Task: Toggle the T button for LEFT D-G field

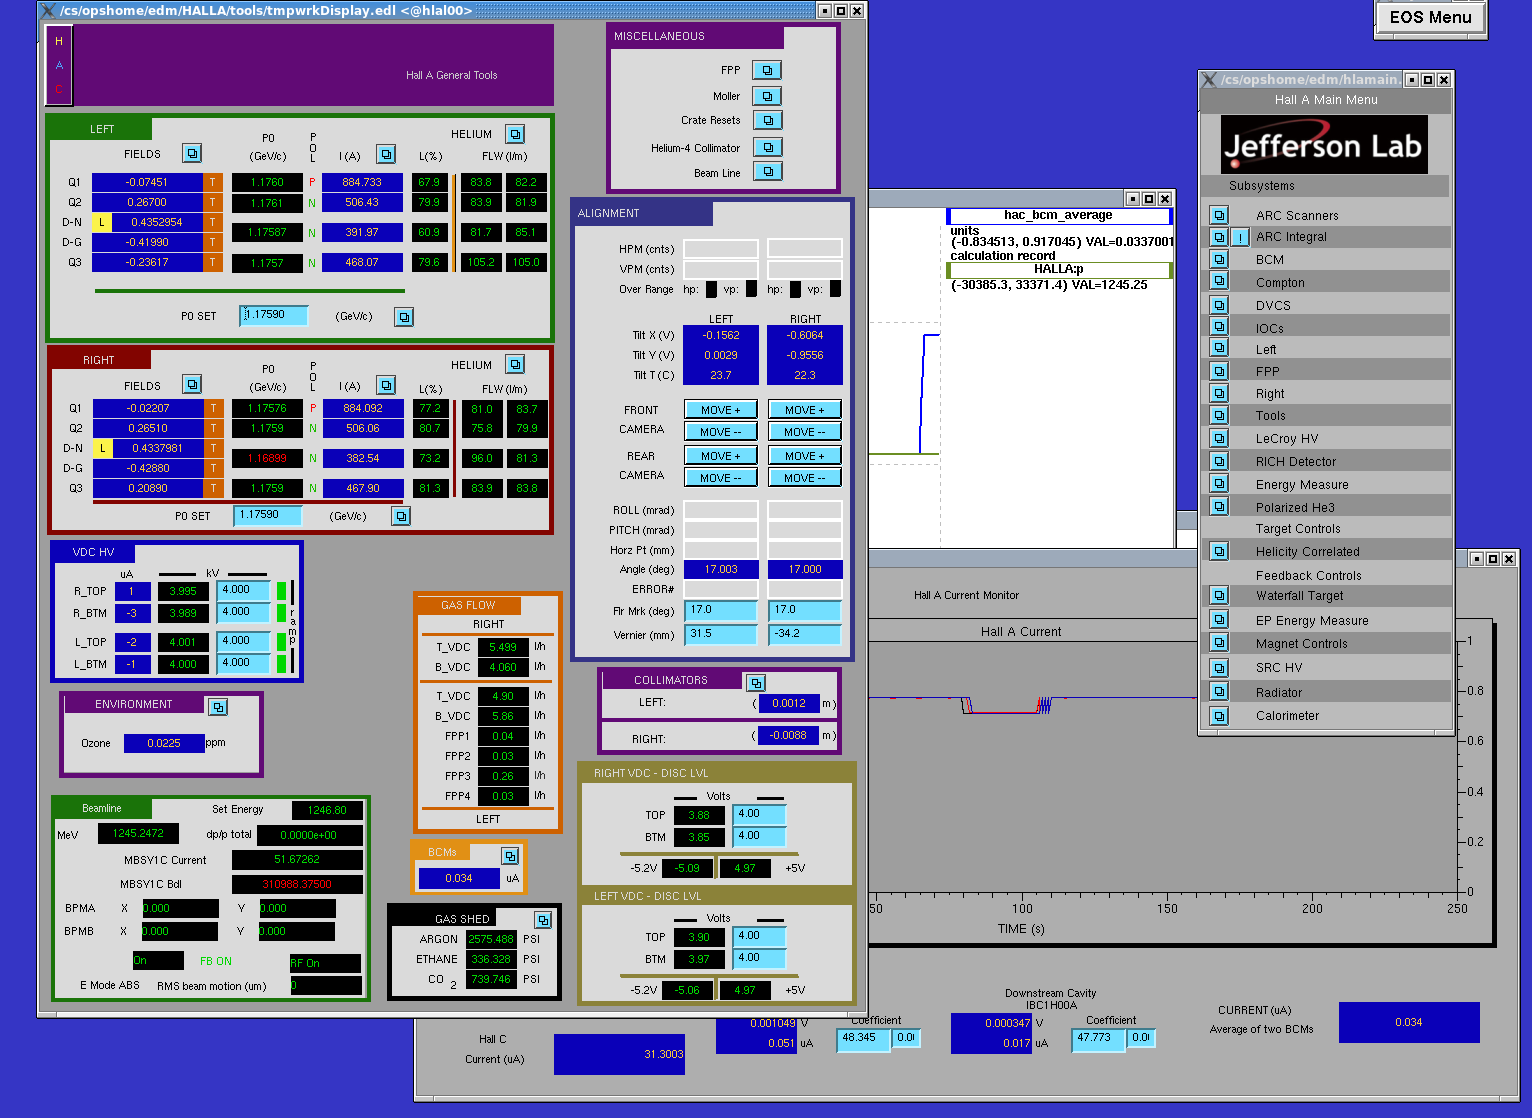Action: [x=213, y=242]
